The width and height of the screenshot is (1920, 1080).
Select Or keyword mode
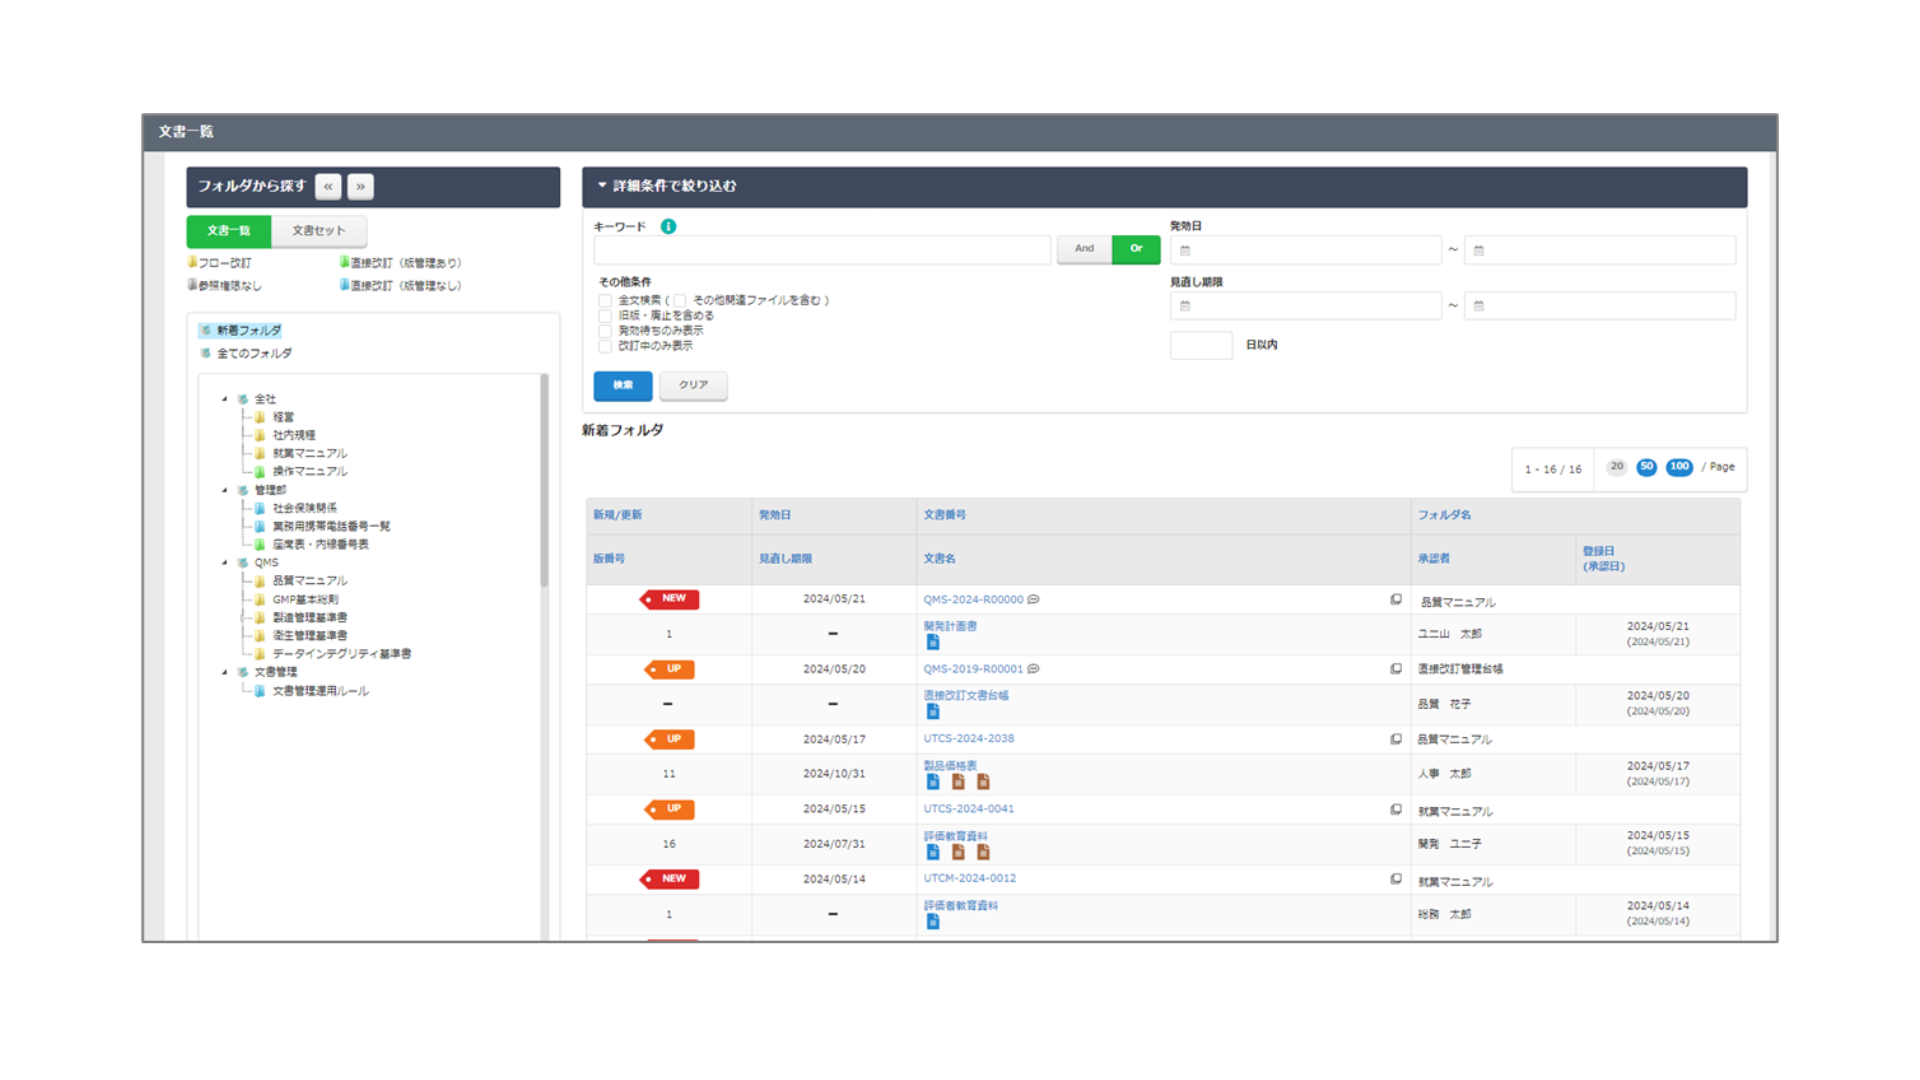coord(1136,249)
